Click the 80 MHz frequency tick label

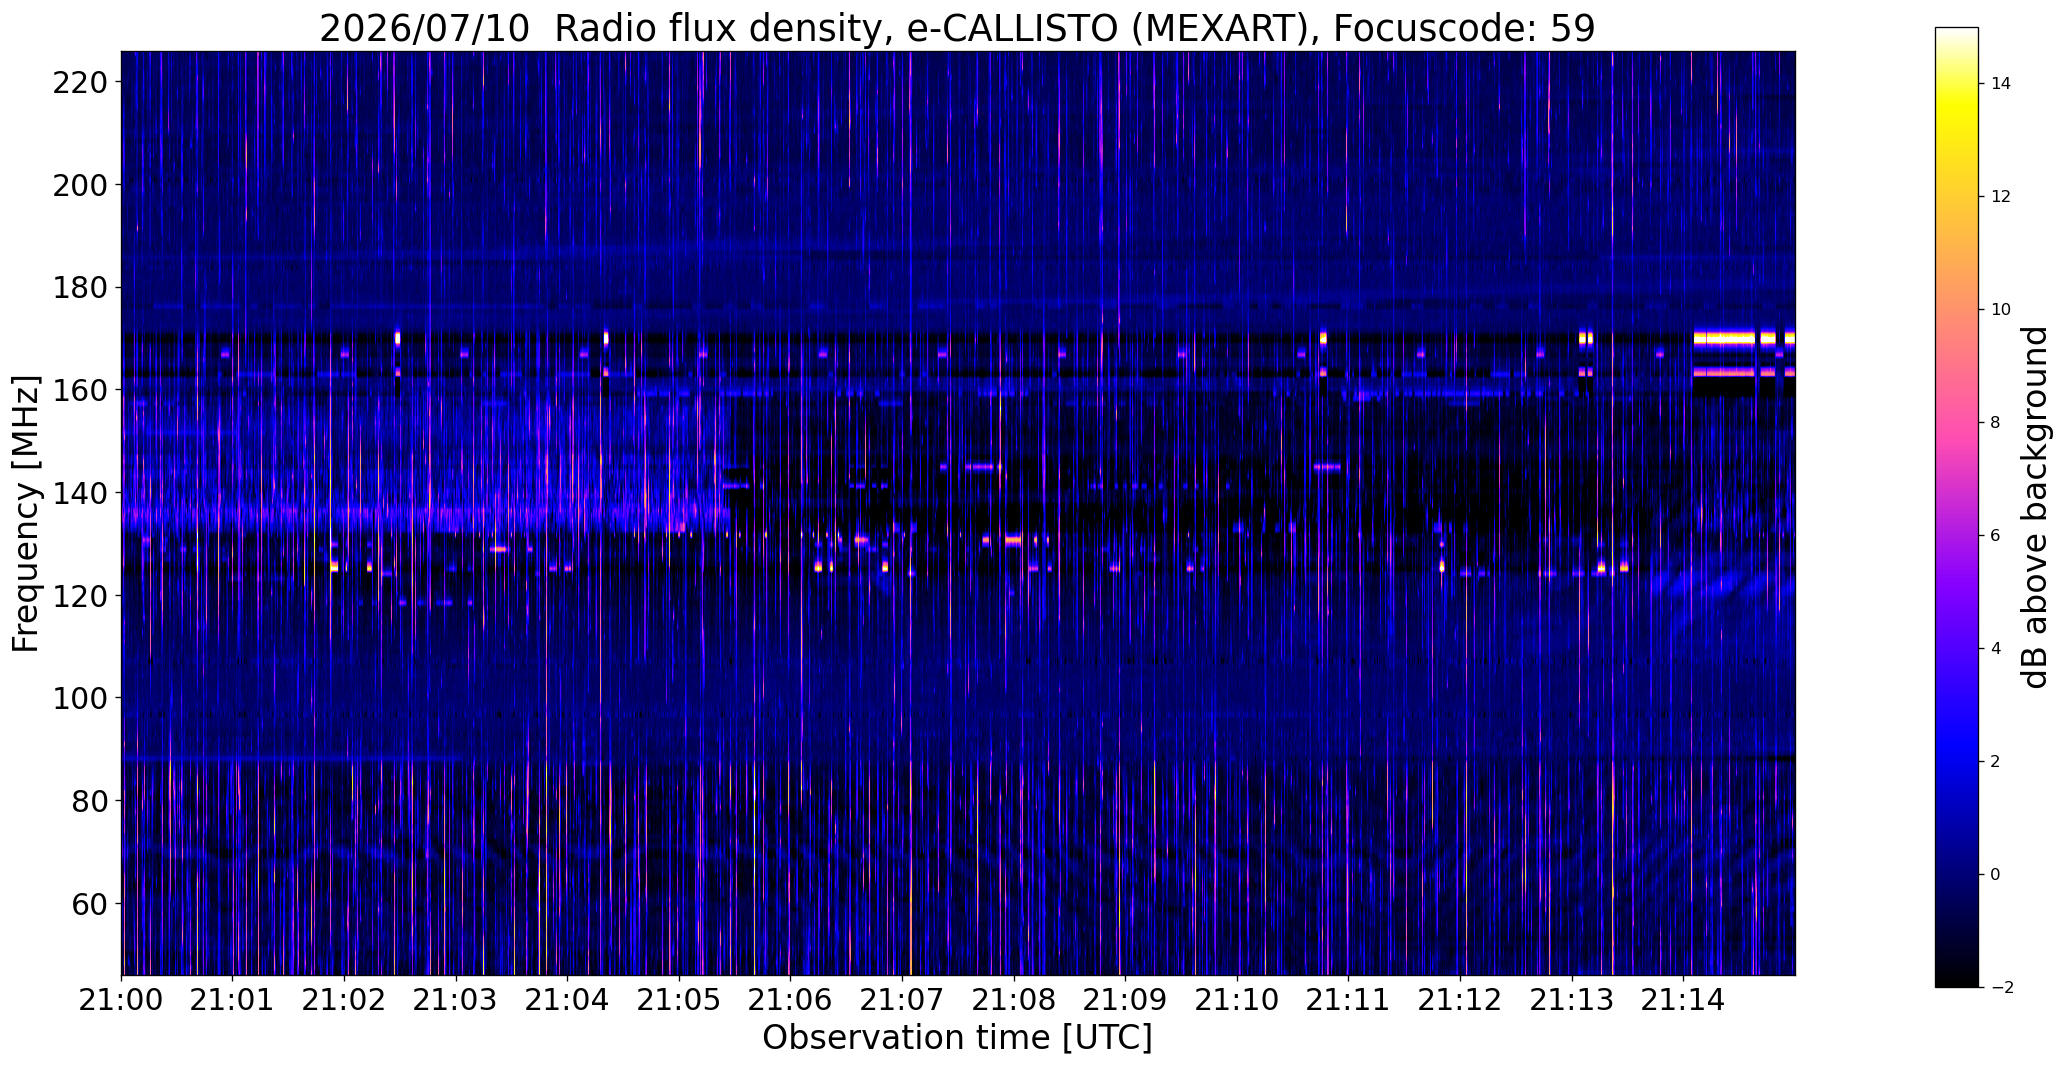(x=91, y=801)
